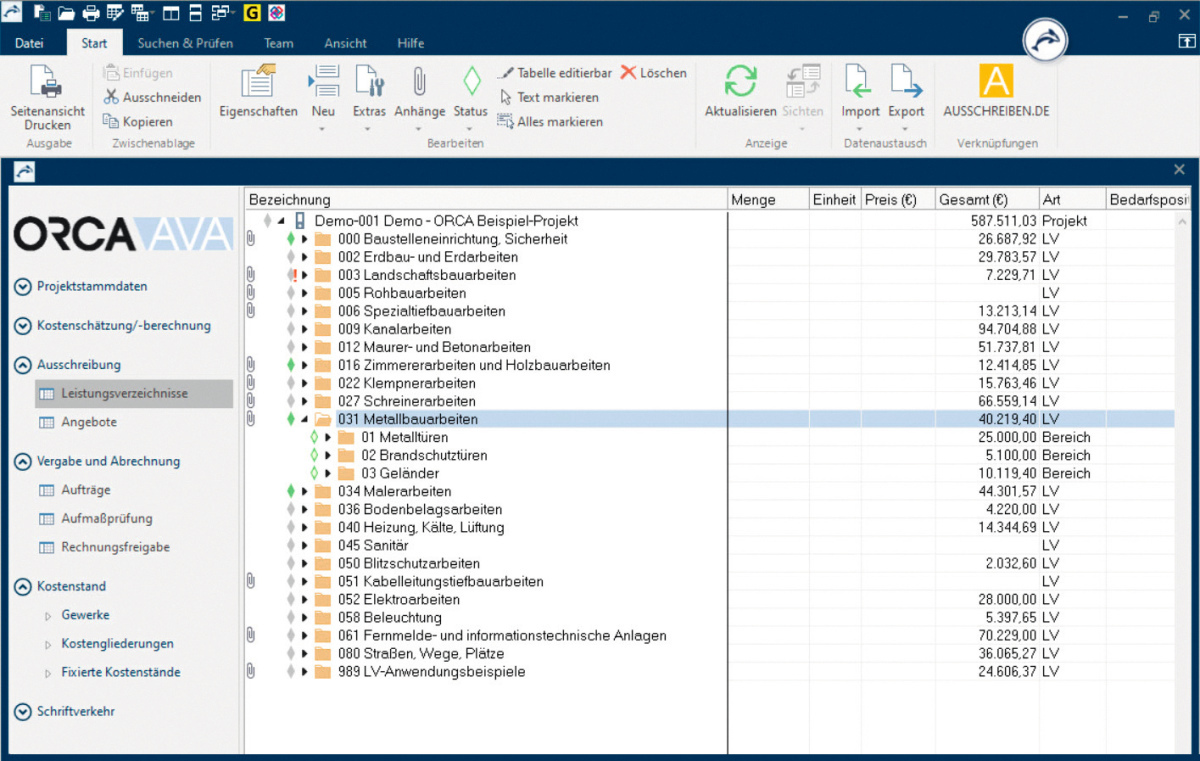The width and height of the screenshot is (1200, 761).
Task: Open the Ansicht ribbon tab
Action: coord(345,43)
